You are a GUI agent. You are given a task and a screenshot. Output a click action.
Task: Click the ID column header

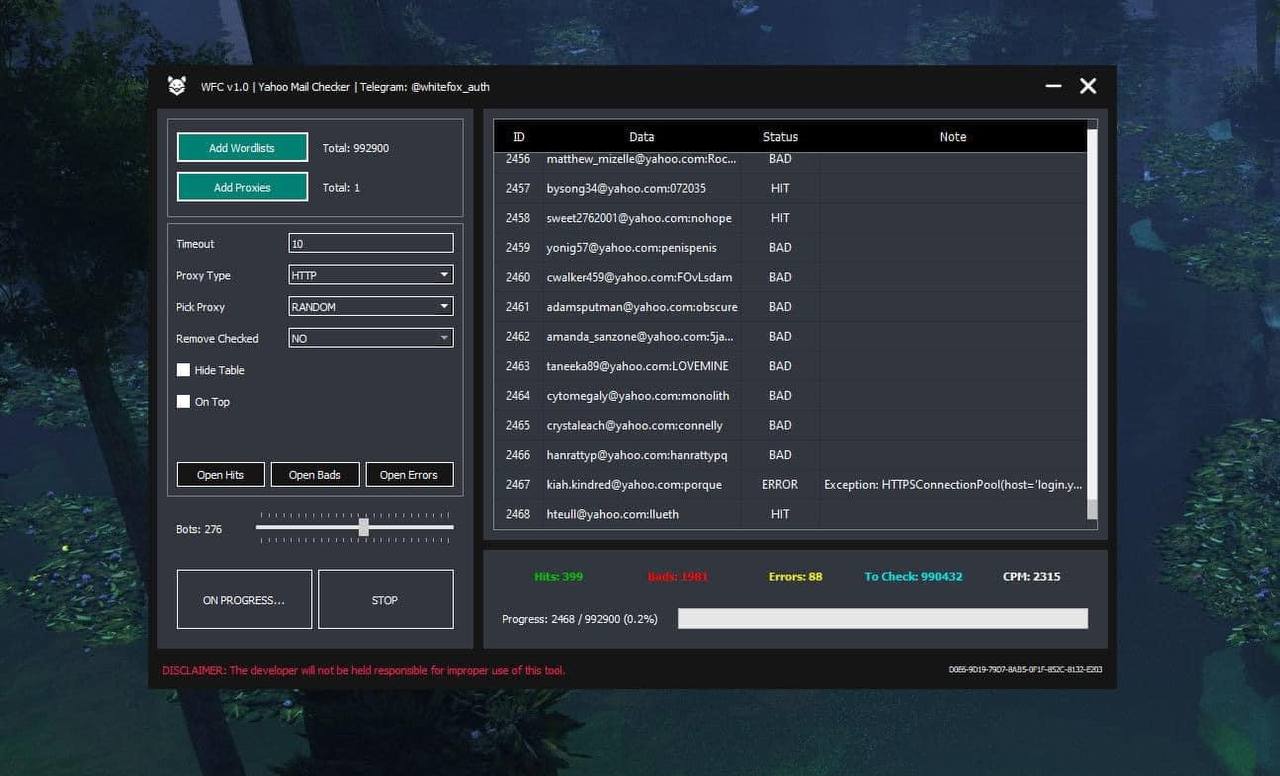518,137
